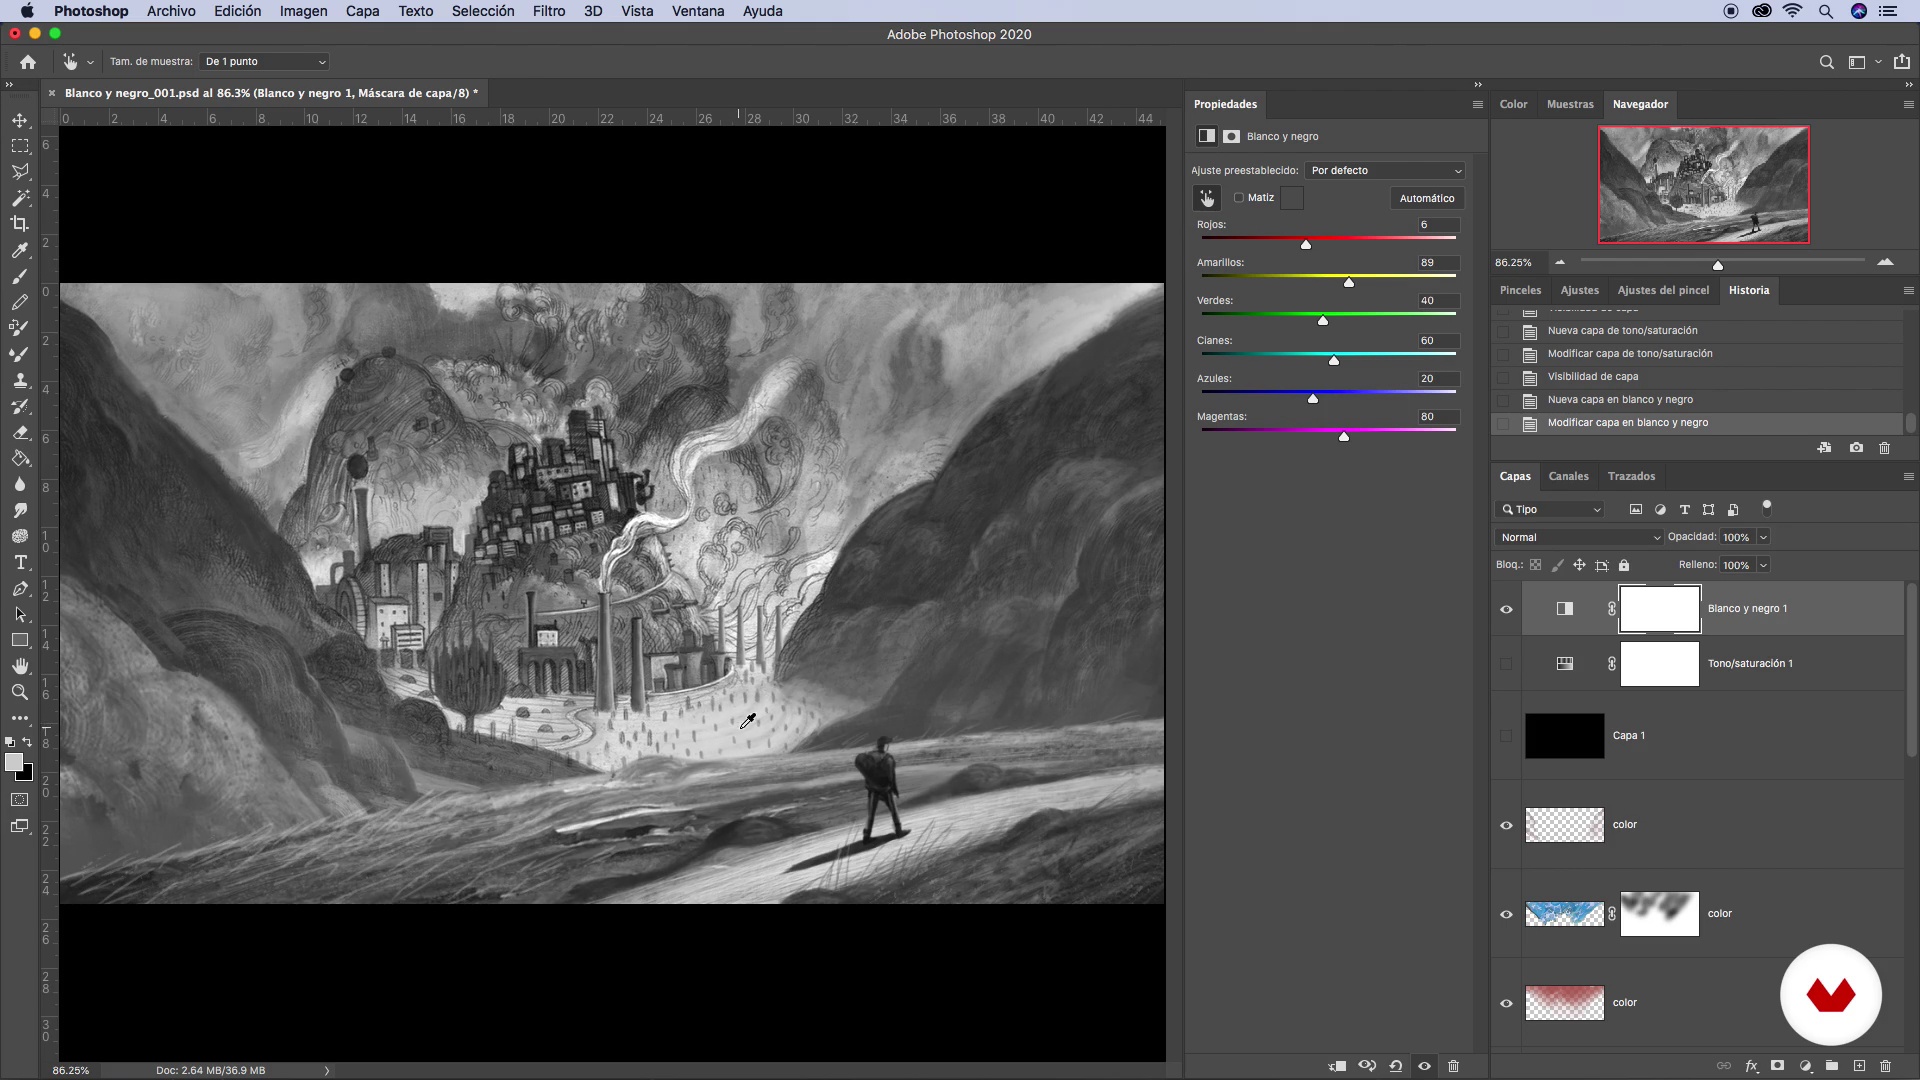Image resolution: width=1920 pixels, height=1080 pixels.
Task: Select the Zoom tool
Action: point(20,692)
